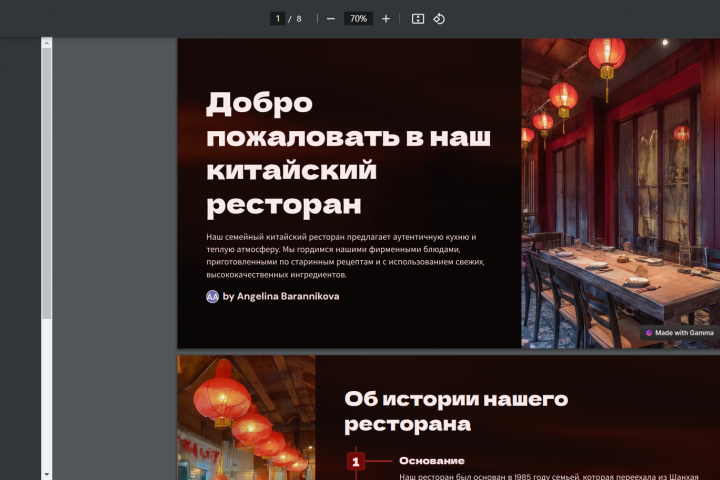
Task: Click the author name by Angelina Barannikova
Action: pos(281,296)
